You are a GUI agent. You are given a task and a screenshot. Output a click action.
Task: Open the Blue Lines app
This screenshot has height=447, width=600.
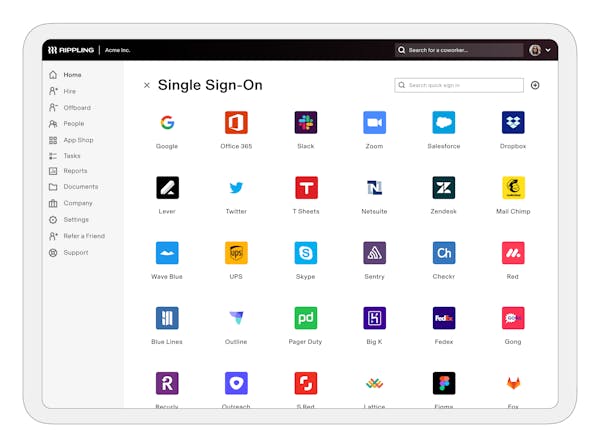point(167,318)
